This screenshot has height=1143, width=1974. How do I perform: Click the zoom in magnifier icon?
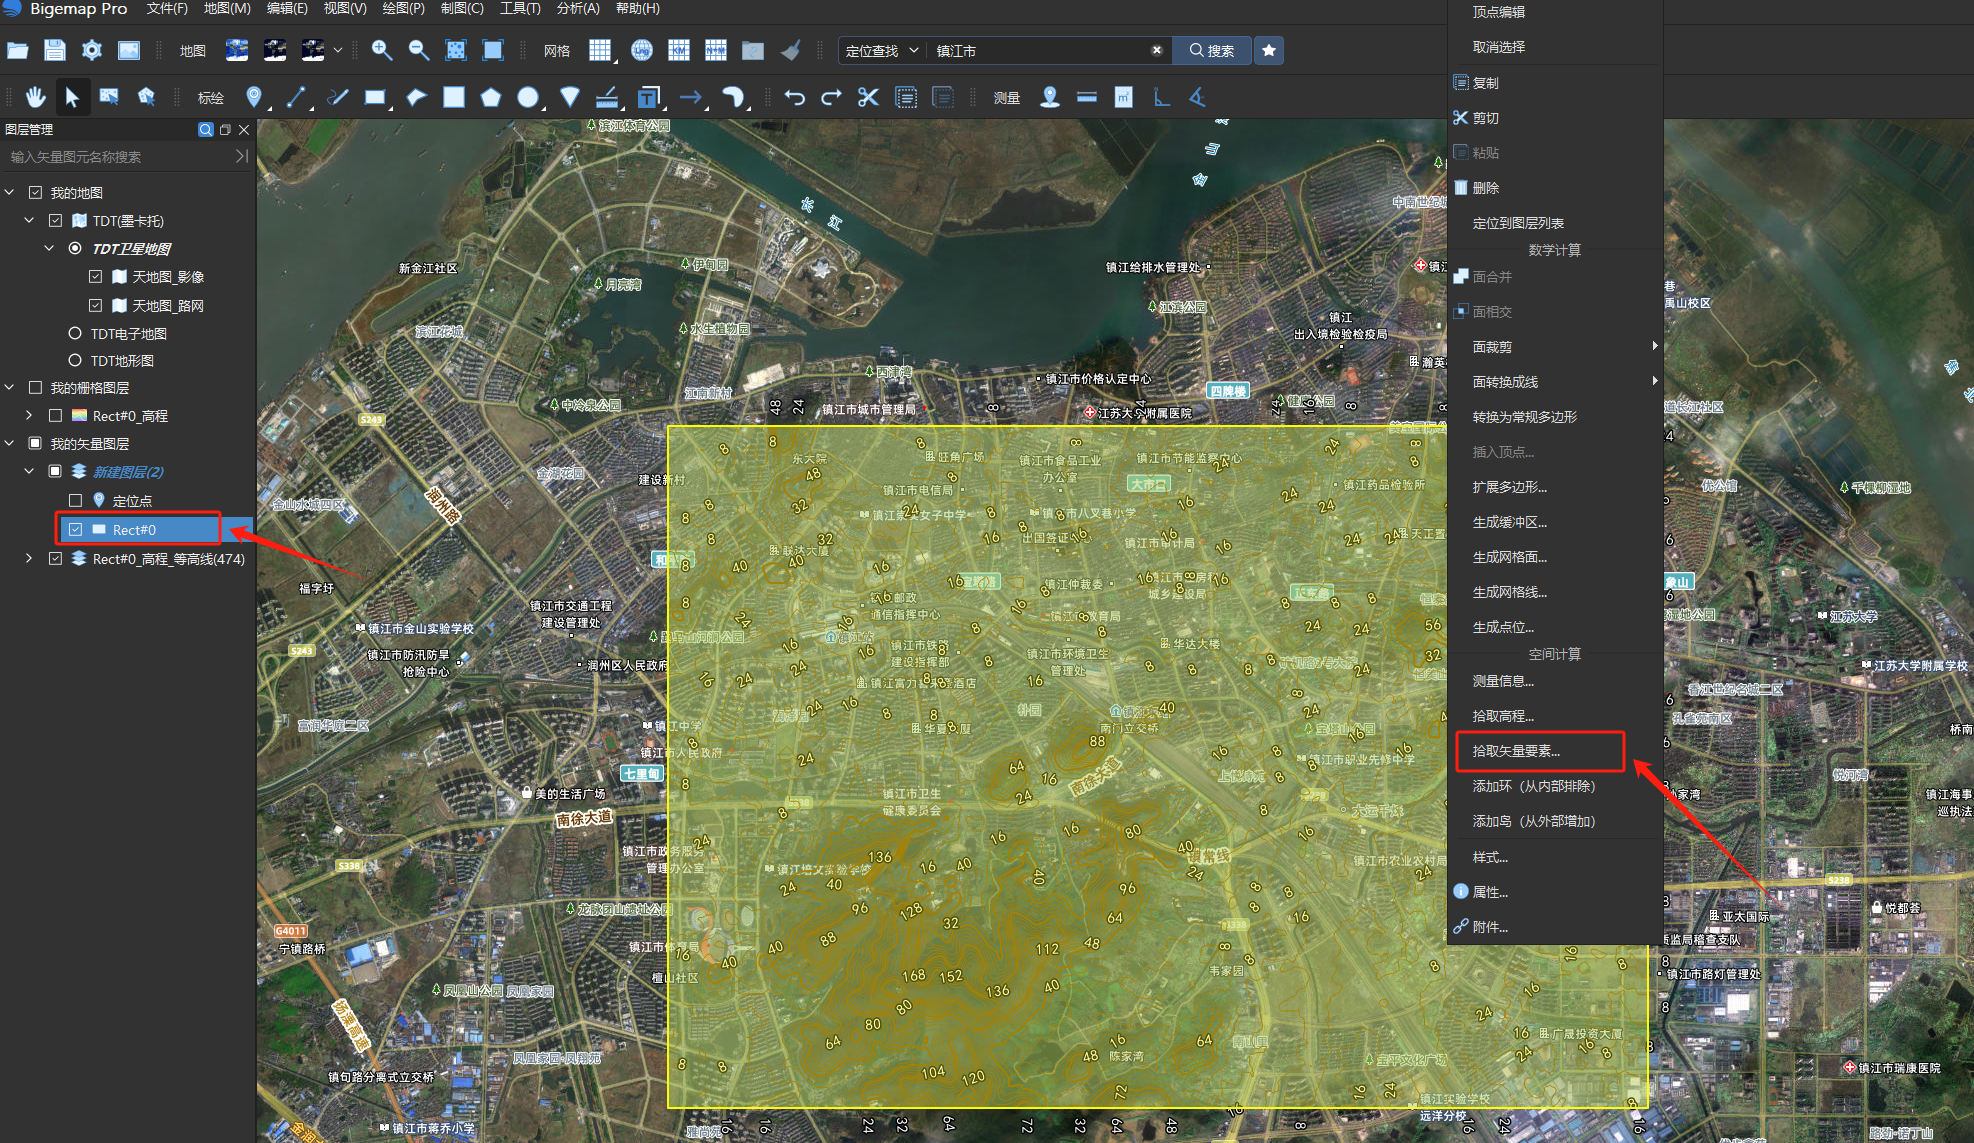(381, 50)
